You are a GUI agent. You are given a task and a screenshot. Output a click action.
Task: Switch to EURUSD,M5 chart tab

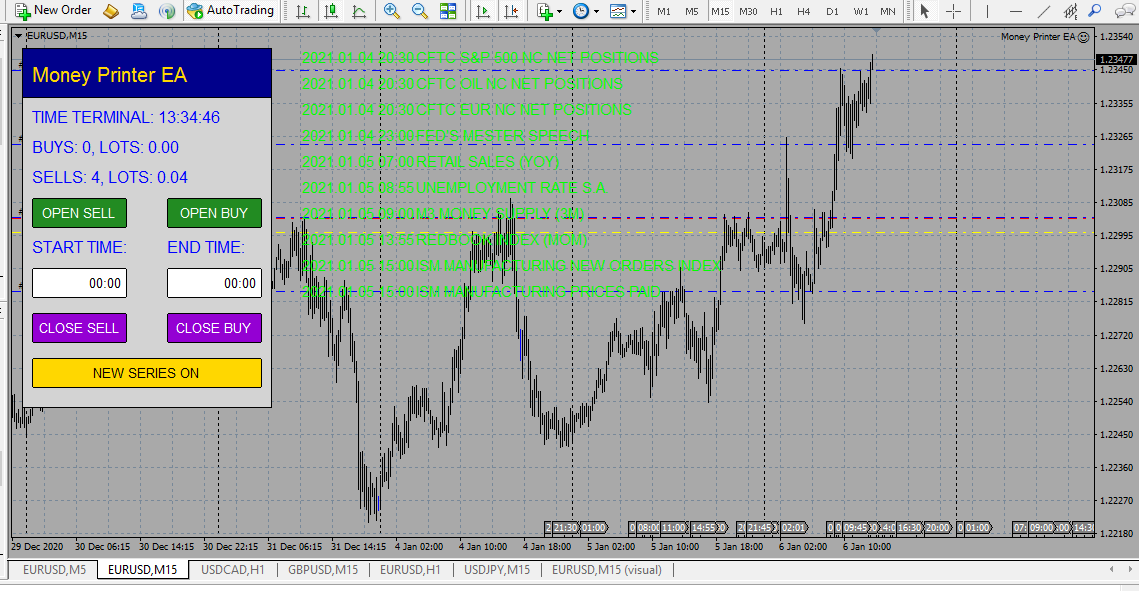[54, 570]
